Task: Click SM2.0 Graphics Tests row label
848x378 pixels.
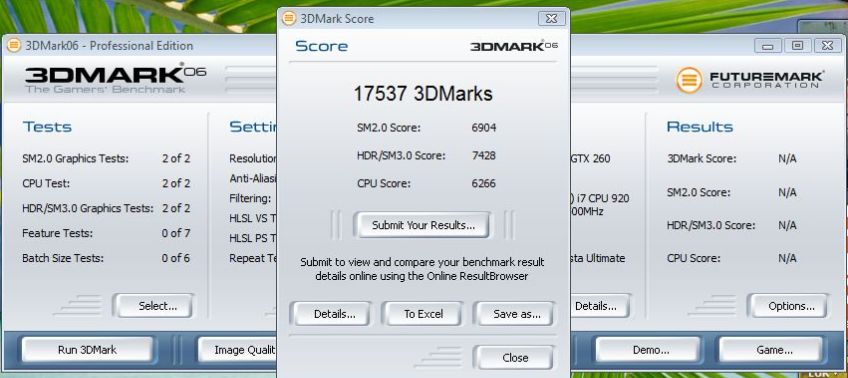Action: pos(75,159)
